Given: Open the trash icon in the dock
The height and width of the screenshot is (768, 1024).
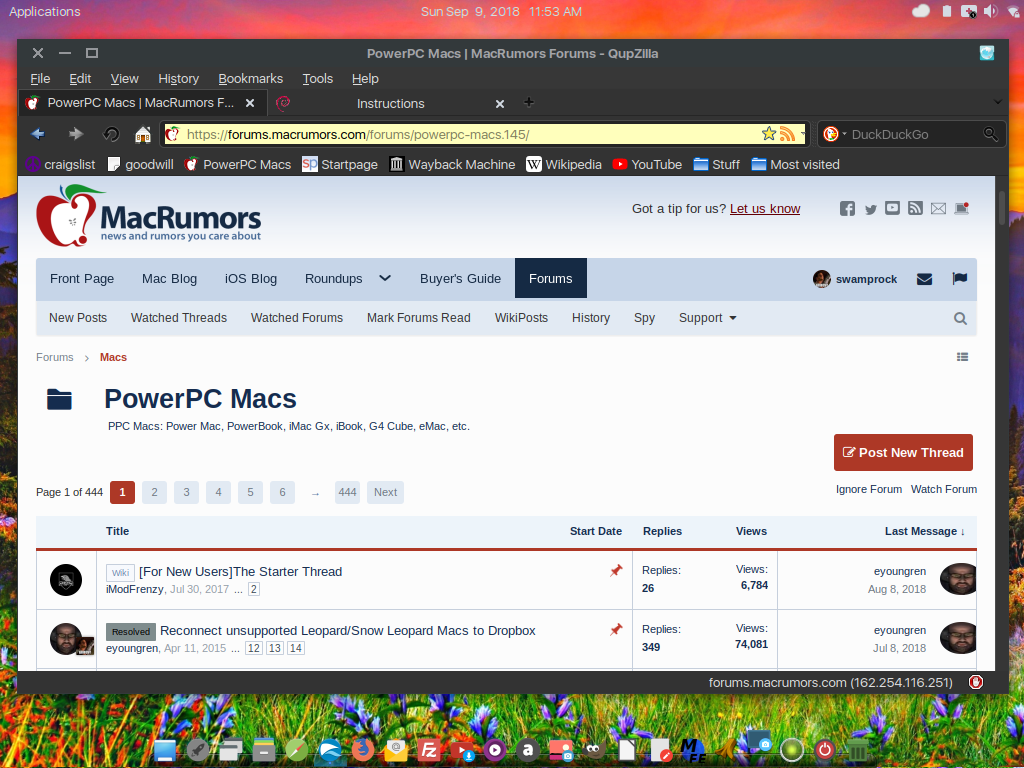Looking at the screenshot, I should pyautogui.click(x=857, y=750).
